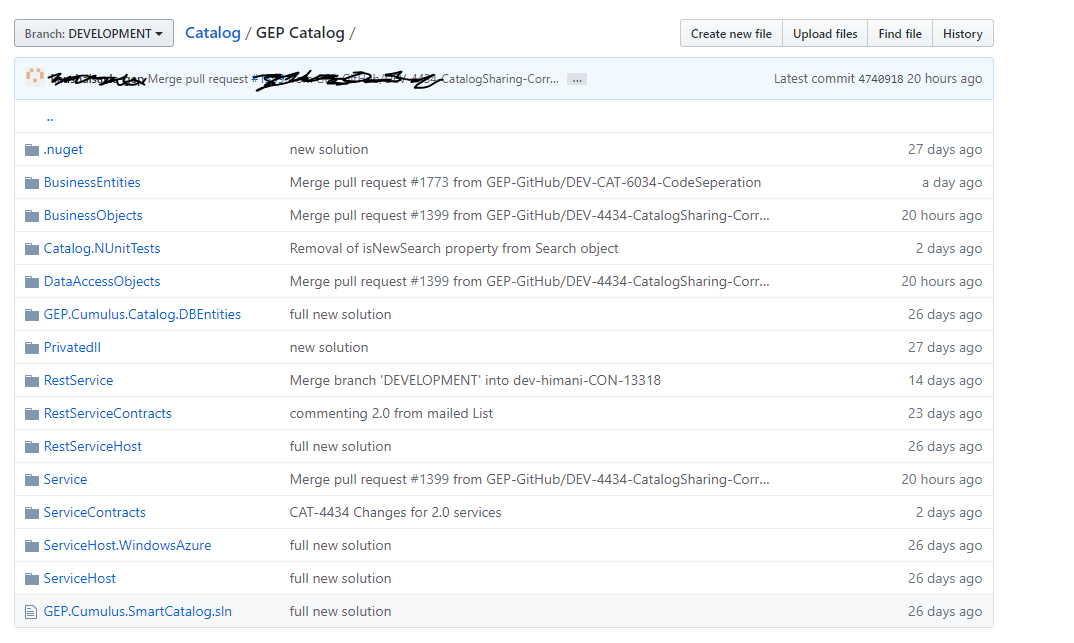Open the Catalog.NUnitTests folder

point(102,248)
